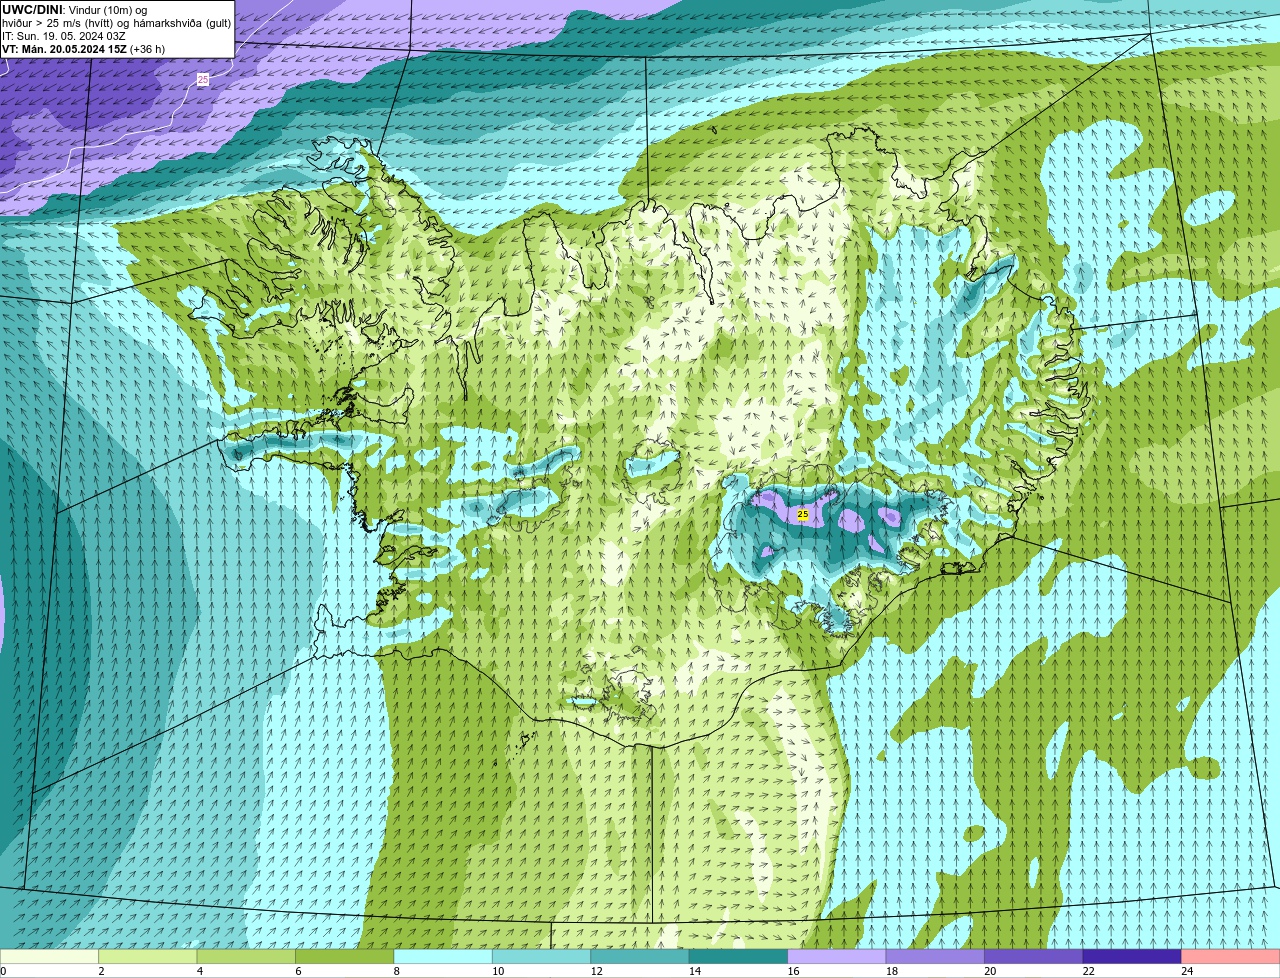Viewport: 1280px width, 978px height.
Task: Click the dark teal 14–16 m/s legend swatch
Action: coord(739,956)
